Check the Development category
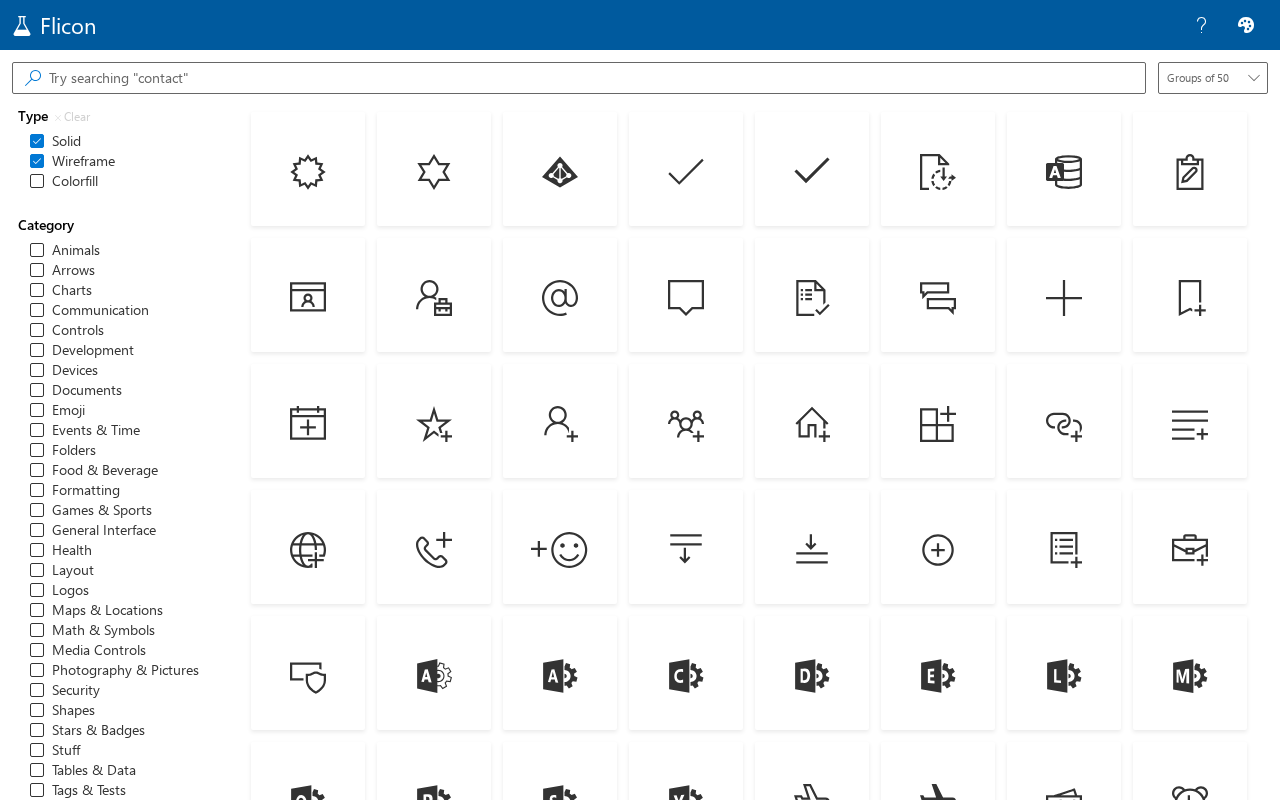The width and height of the screenshot is (1280, 800). click(x=37, y=350)
